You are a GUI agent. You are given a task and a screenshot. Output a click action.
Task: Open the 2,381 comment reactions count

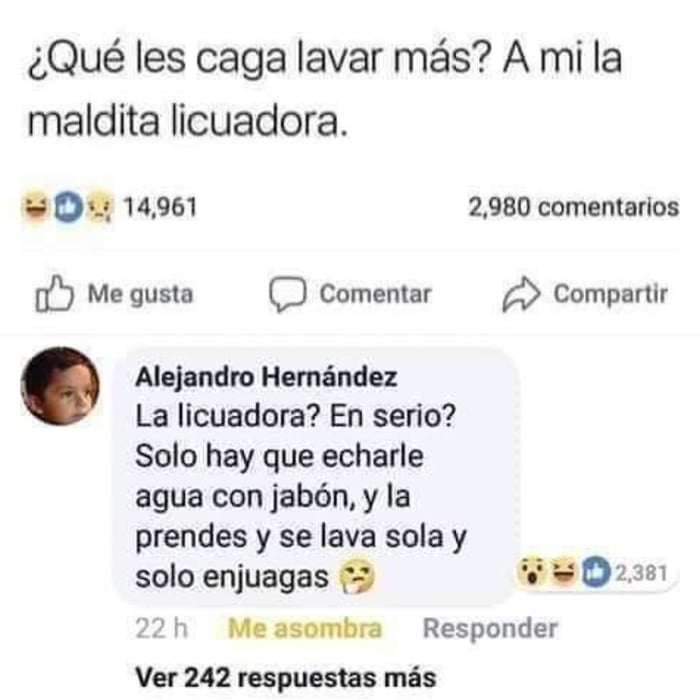[642, 573]
